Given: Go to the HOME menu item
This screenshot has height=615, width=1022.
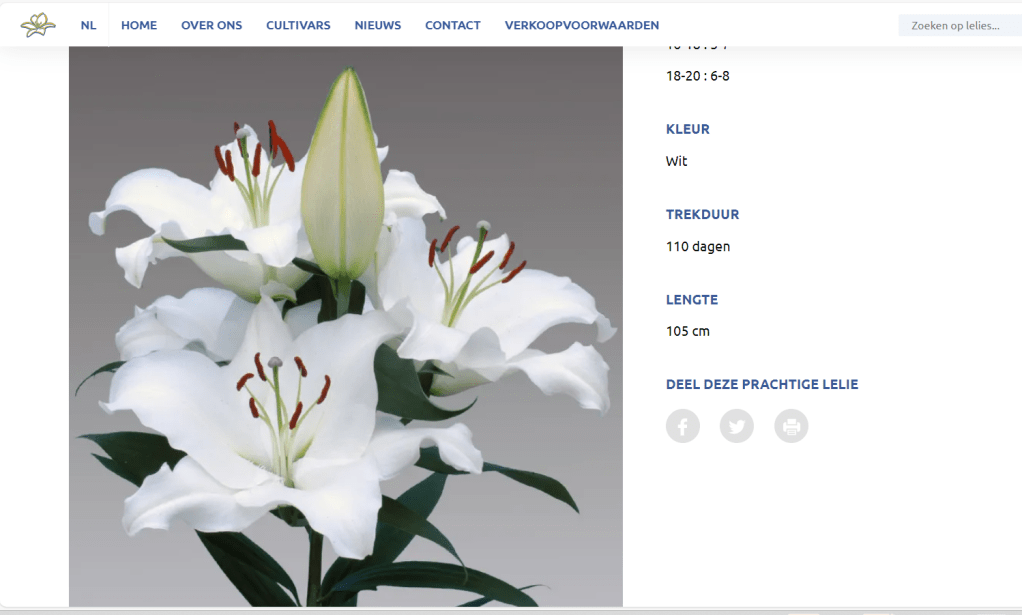Looking at the screenshot, I should 139,25.
